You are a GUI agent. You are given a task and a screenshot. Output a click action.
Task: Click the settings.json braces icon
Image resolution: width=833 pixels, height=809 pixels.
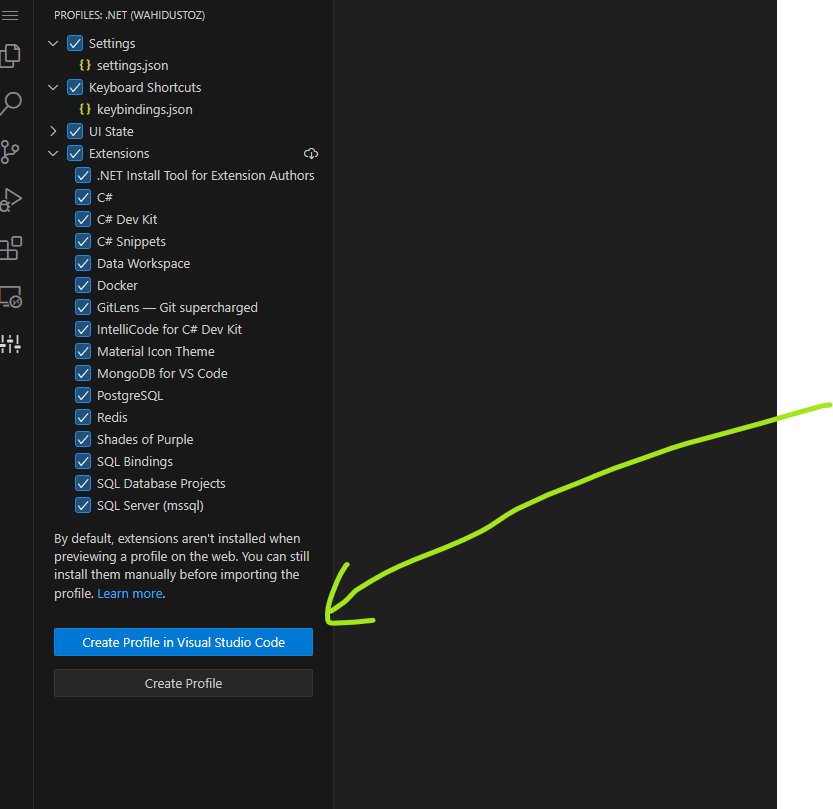point(85,65)
